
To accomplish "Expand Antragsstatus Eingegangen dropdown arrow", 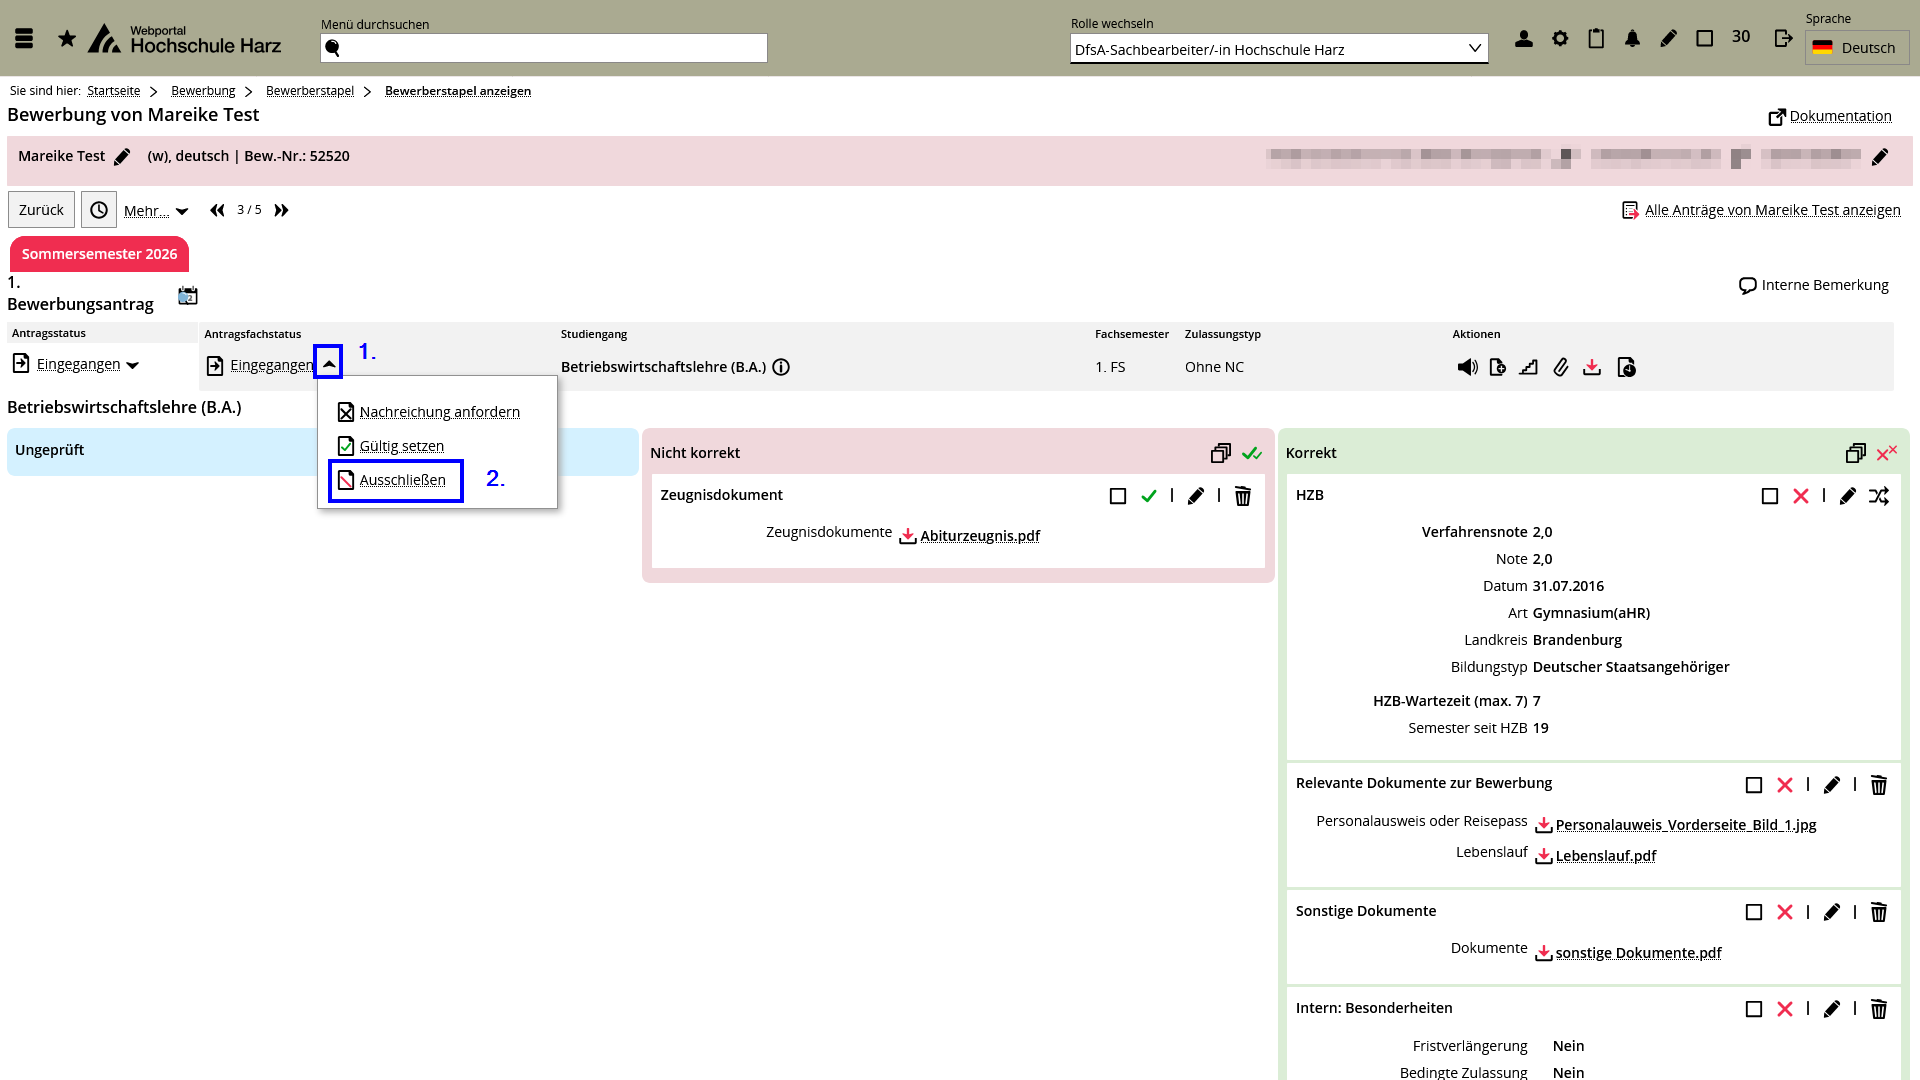I will [133, 365].
